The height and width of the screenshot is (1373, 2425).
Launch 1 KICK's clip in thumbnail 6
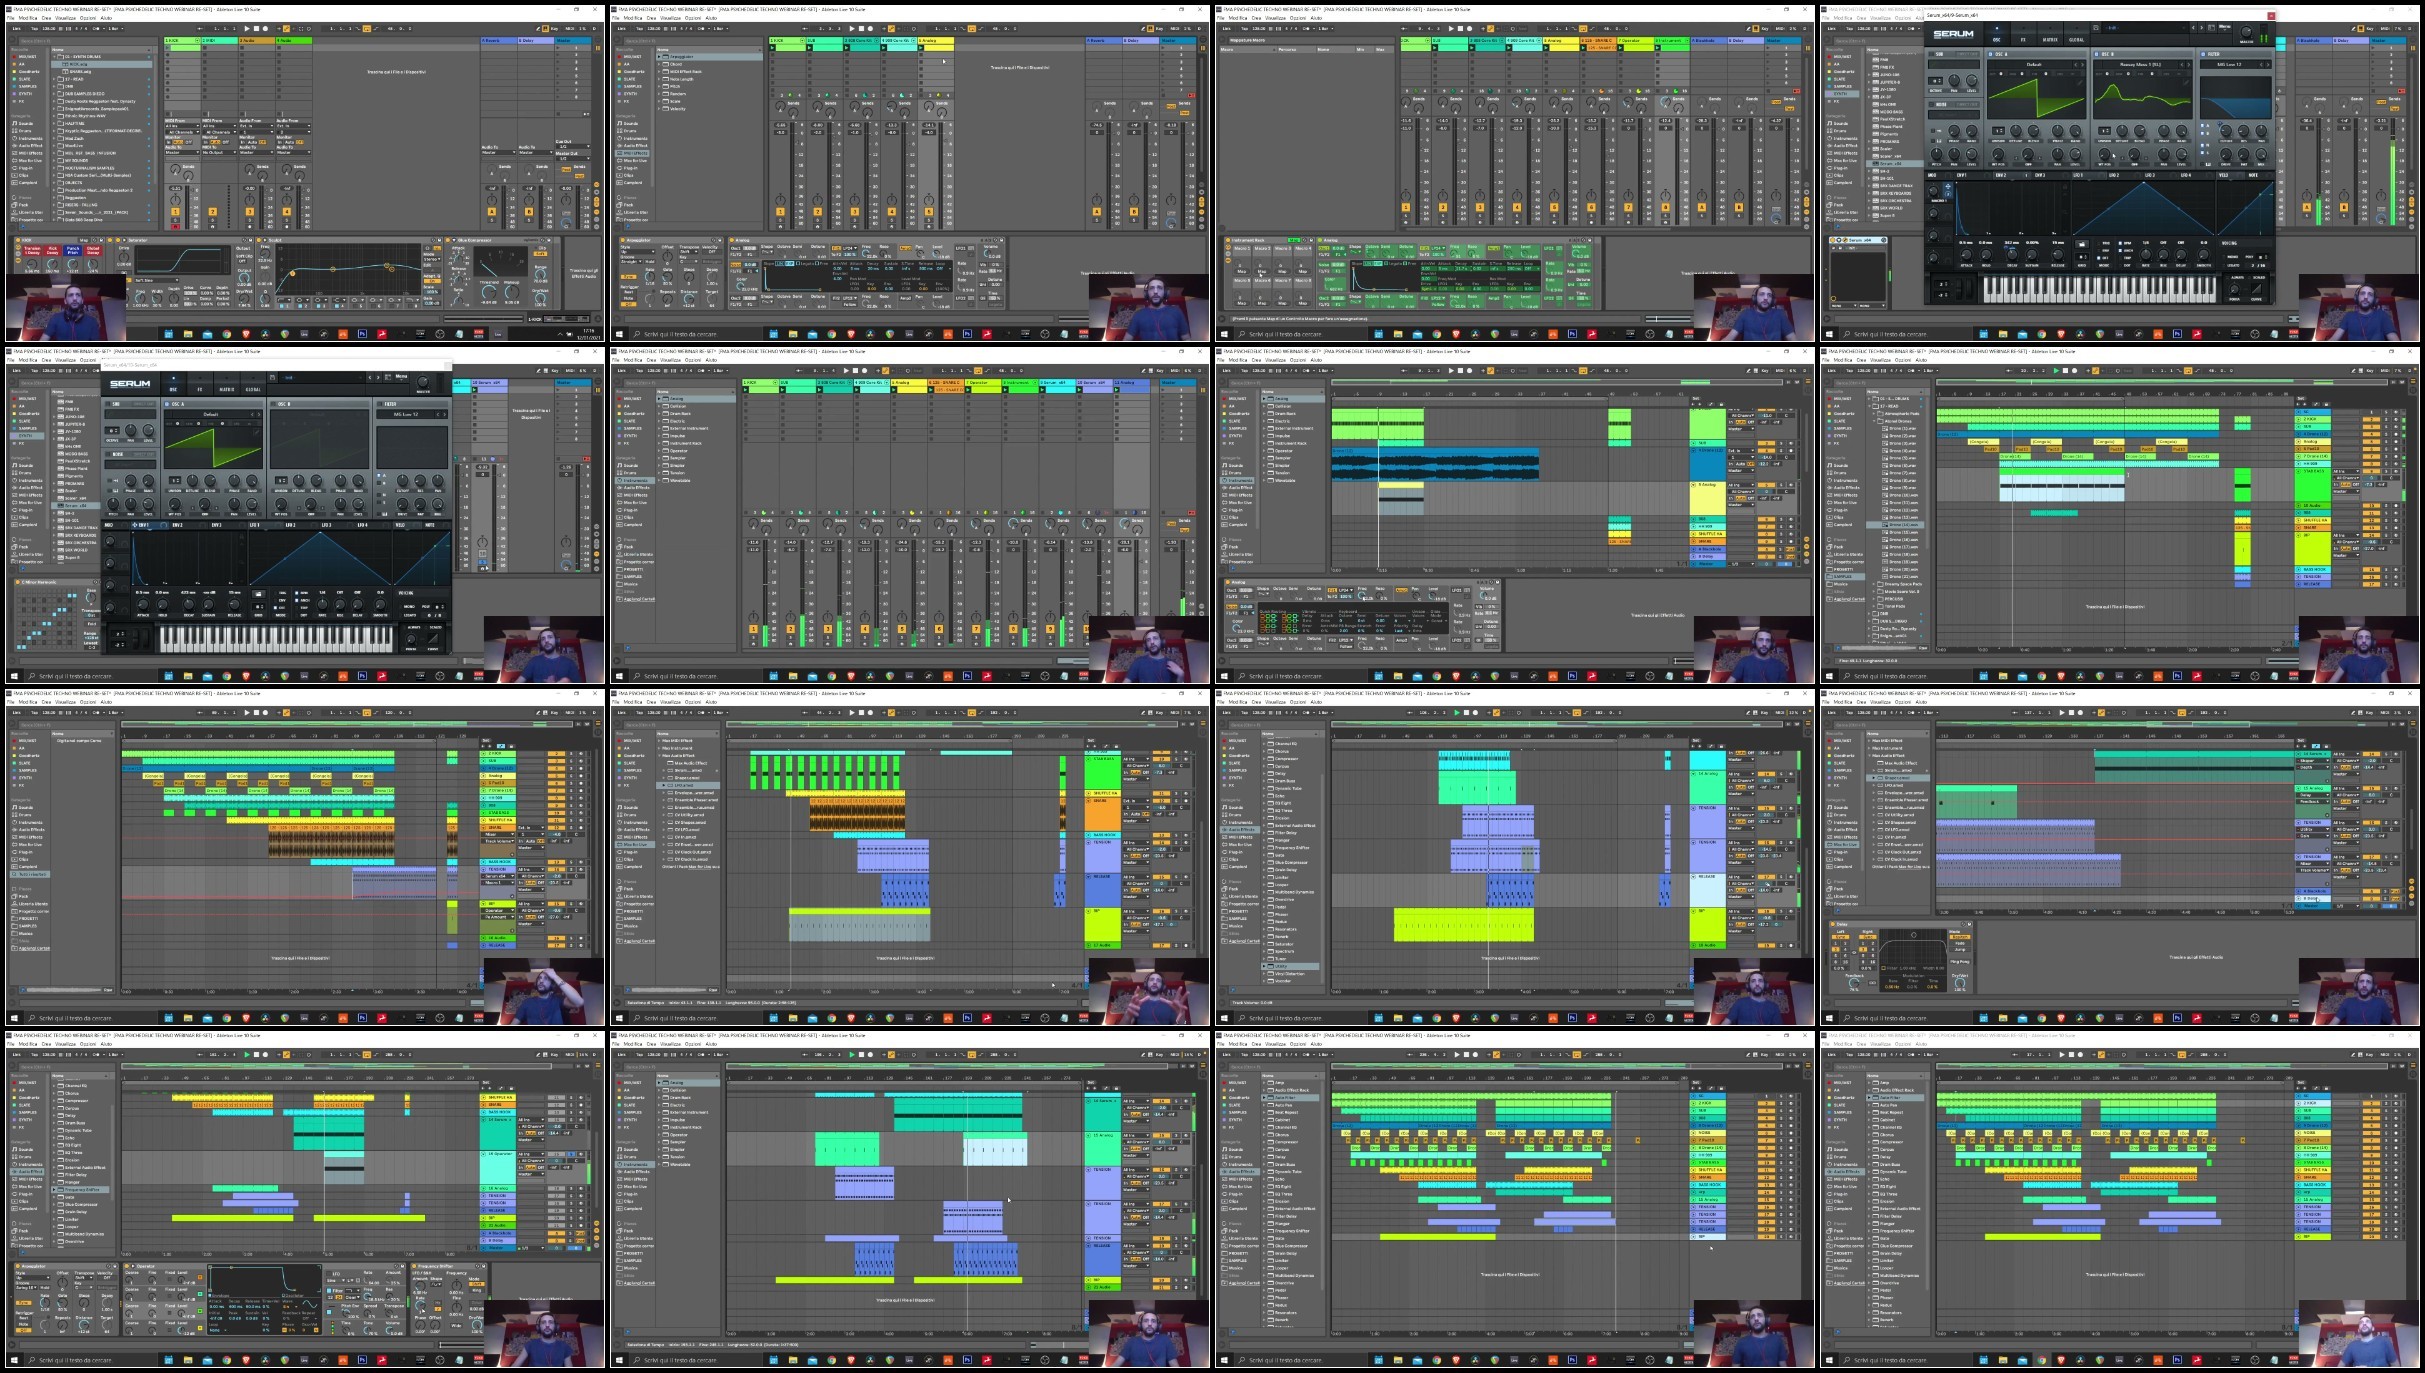[746, 390]
